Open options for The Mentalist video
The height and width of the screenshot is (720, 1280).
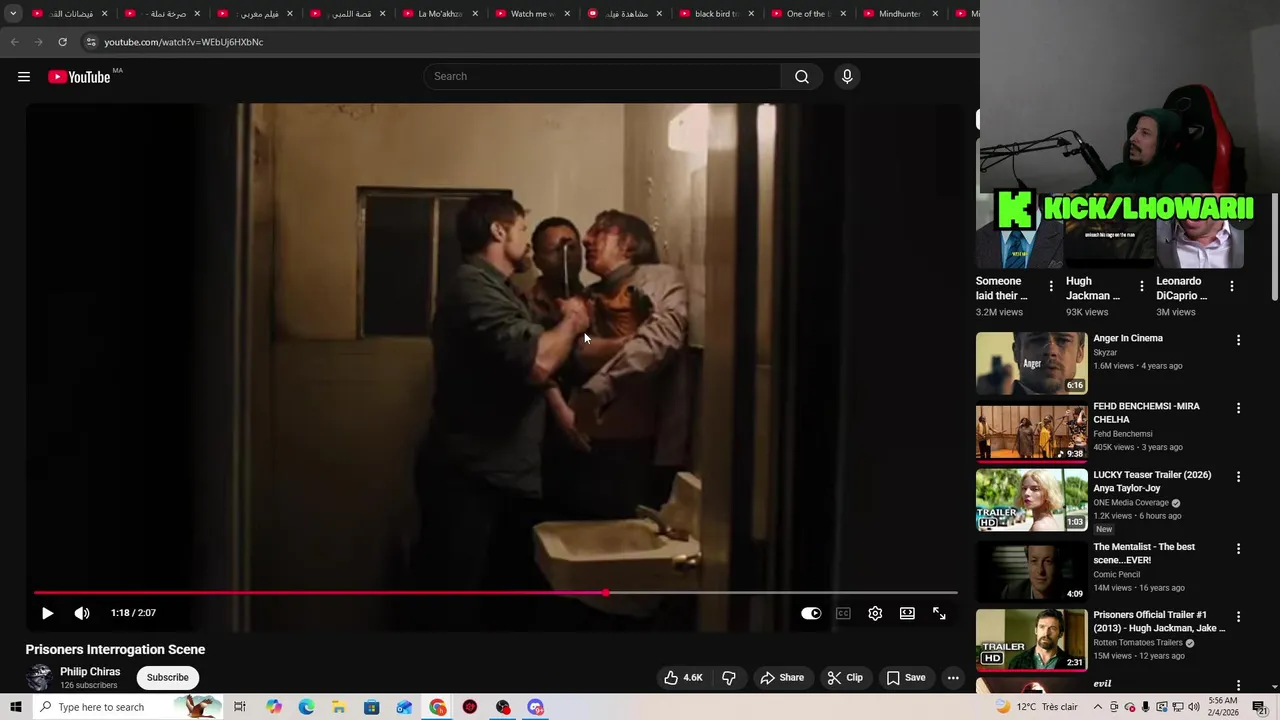click(1238, 549)
